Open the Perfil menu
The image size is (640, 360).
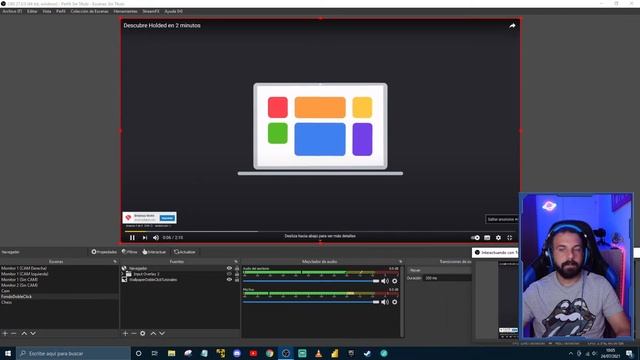point(61,11)
